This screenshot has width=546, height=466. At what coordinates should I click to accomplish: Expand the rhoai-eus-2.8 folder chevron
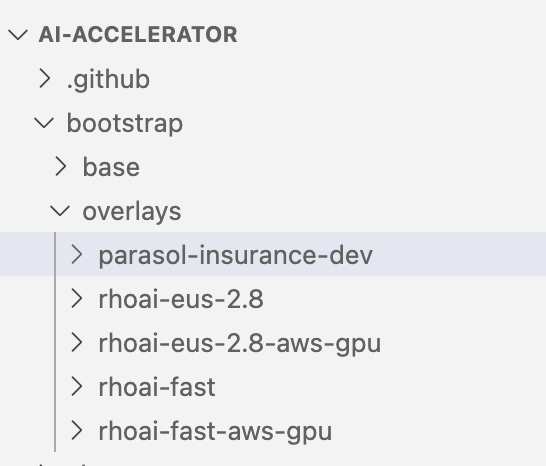77,299
